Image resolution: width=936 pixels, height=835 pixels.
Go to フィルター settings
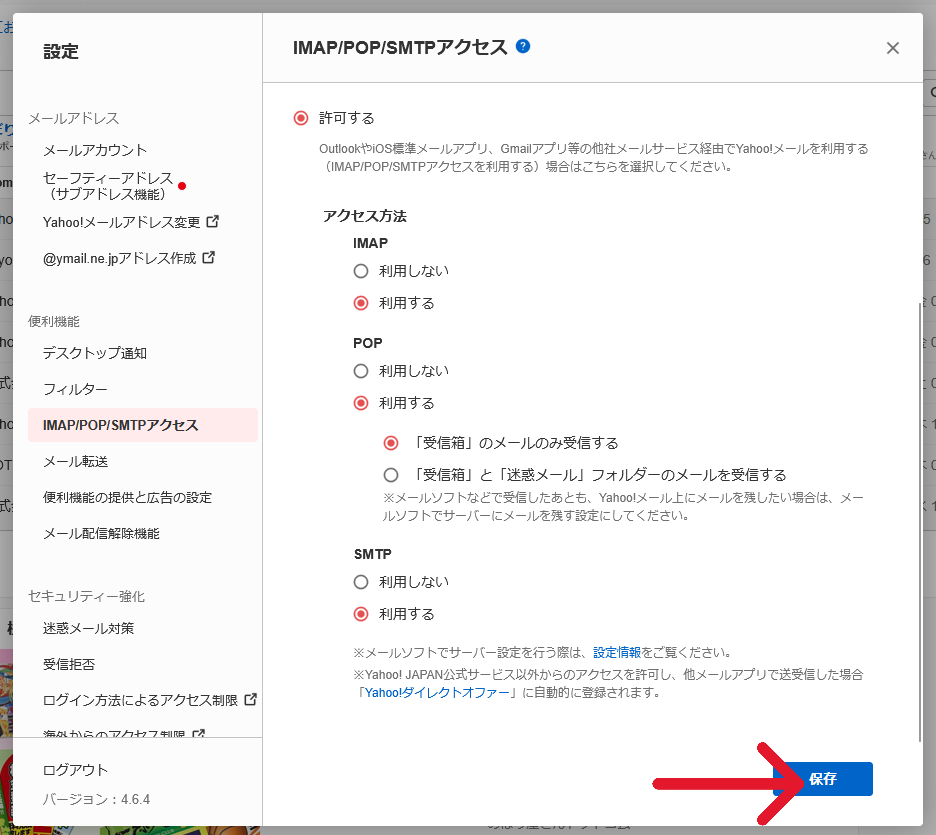point(75,389)
